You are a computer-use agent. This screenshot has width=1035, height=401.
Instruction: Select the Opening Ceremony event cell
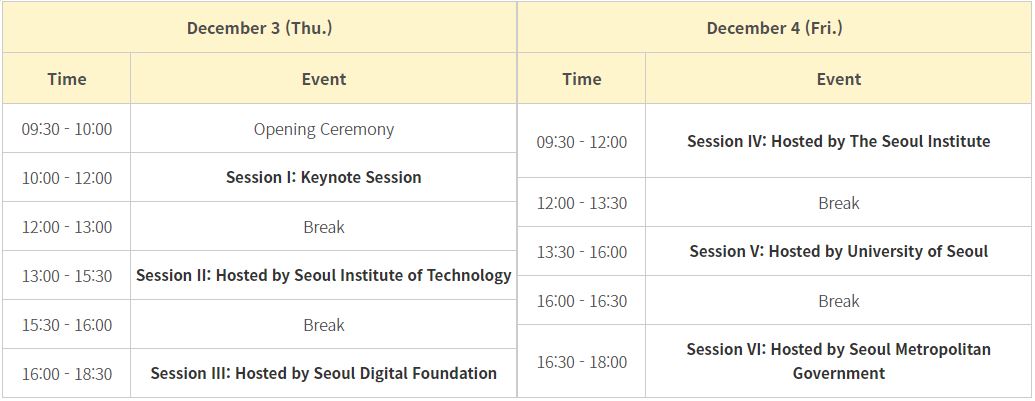323,129
